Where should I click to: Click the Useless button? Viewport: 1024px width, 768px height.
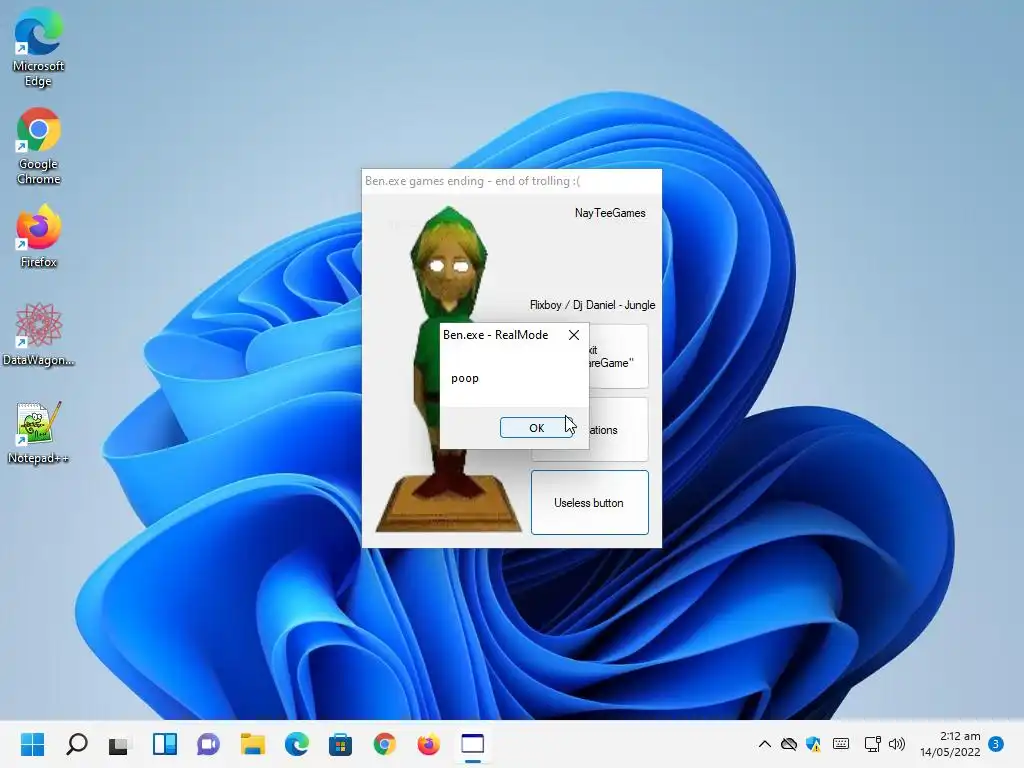coord(590,502)
